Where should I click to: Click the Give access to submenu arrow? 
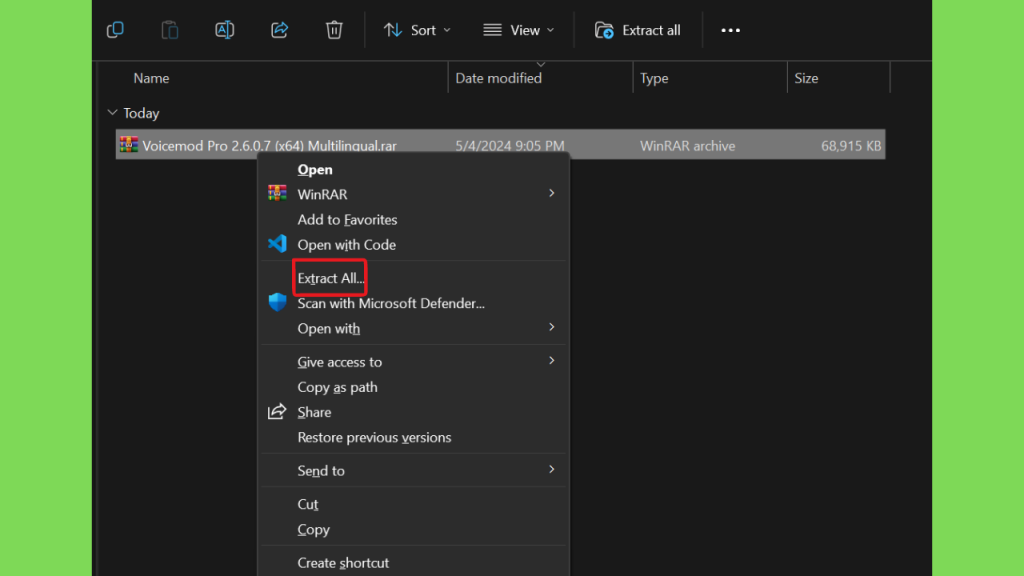[x=551, y=360]
